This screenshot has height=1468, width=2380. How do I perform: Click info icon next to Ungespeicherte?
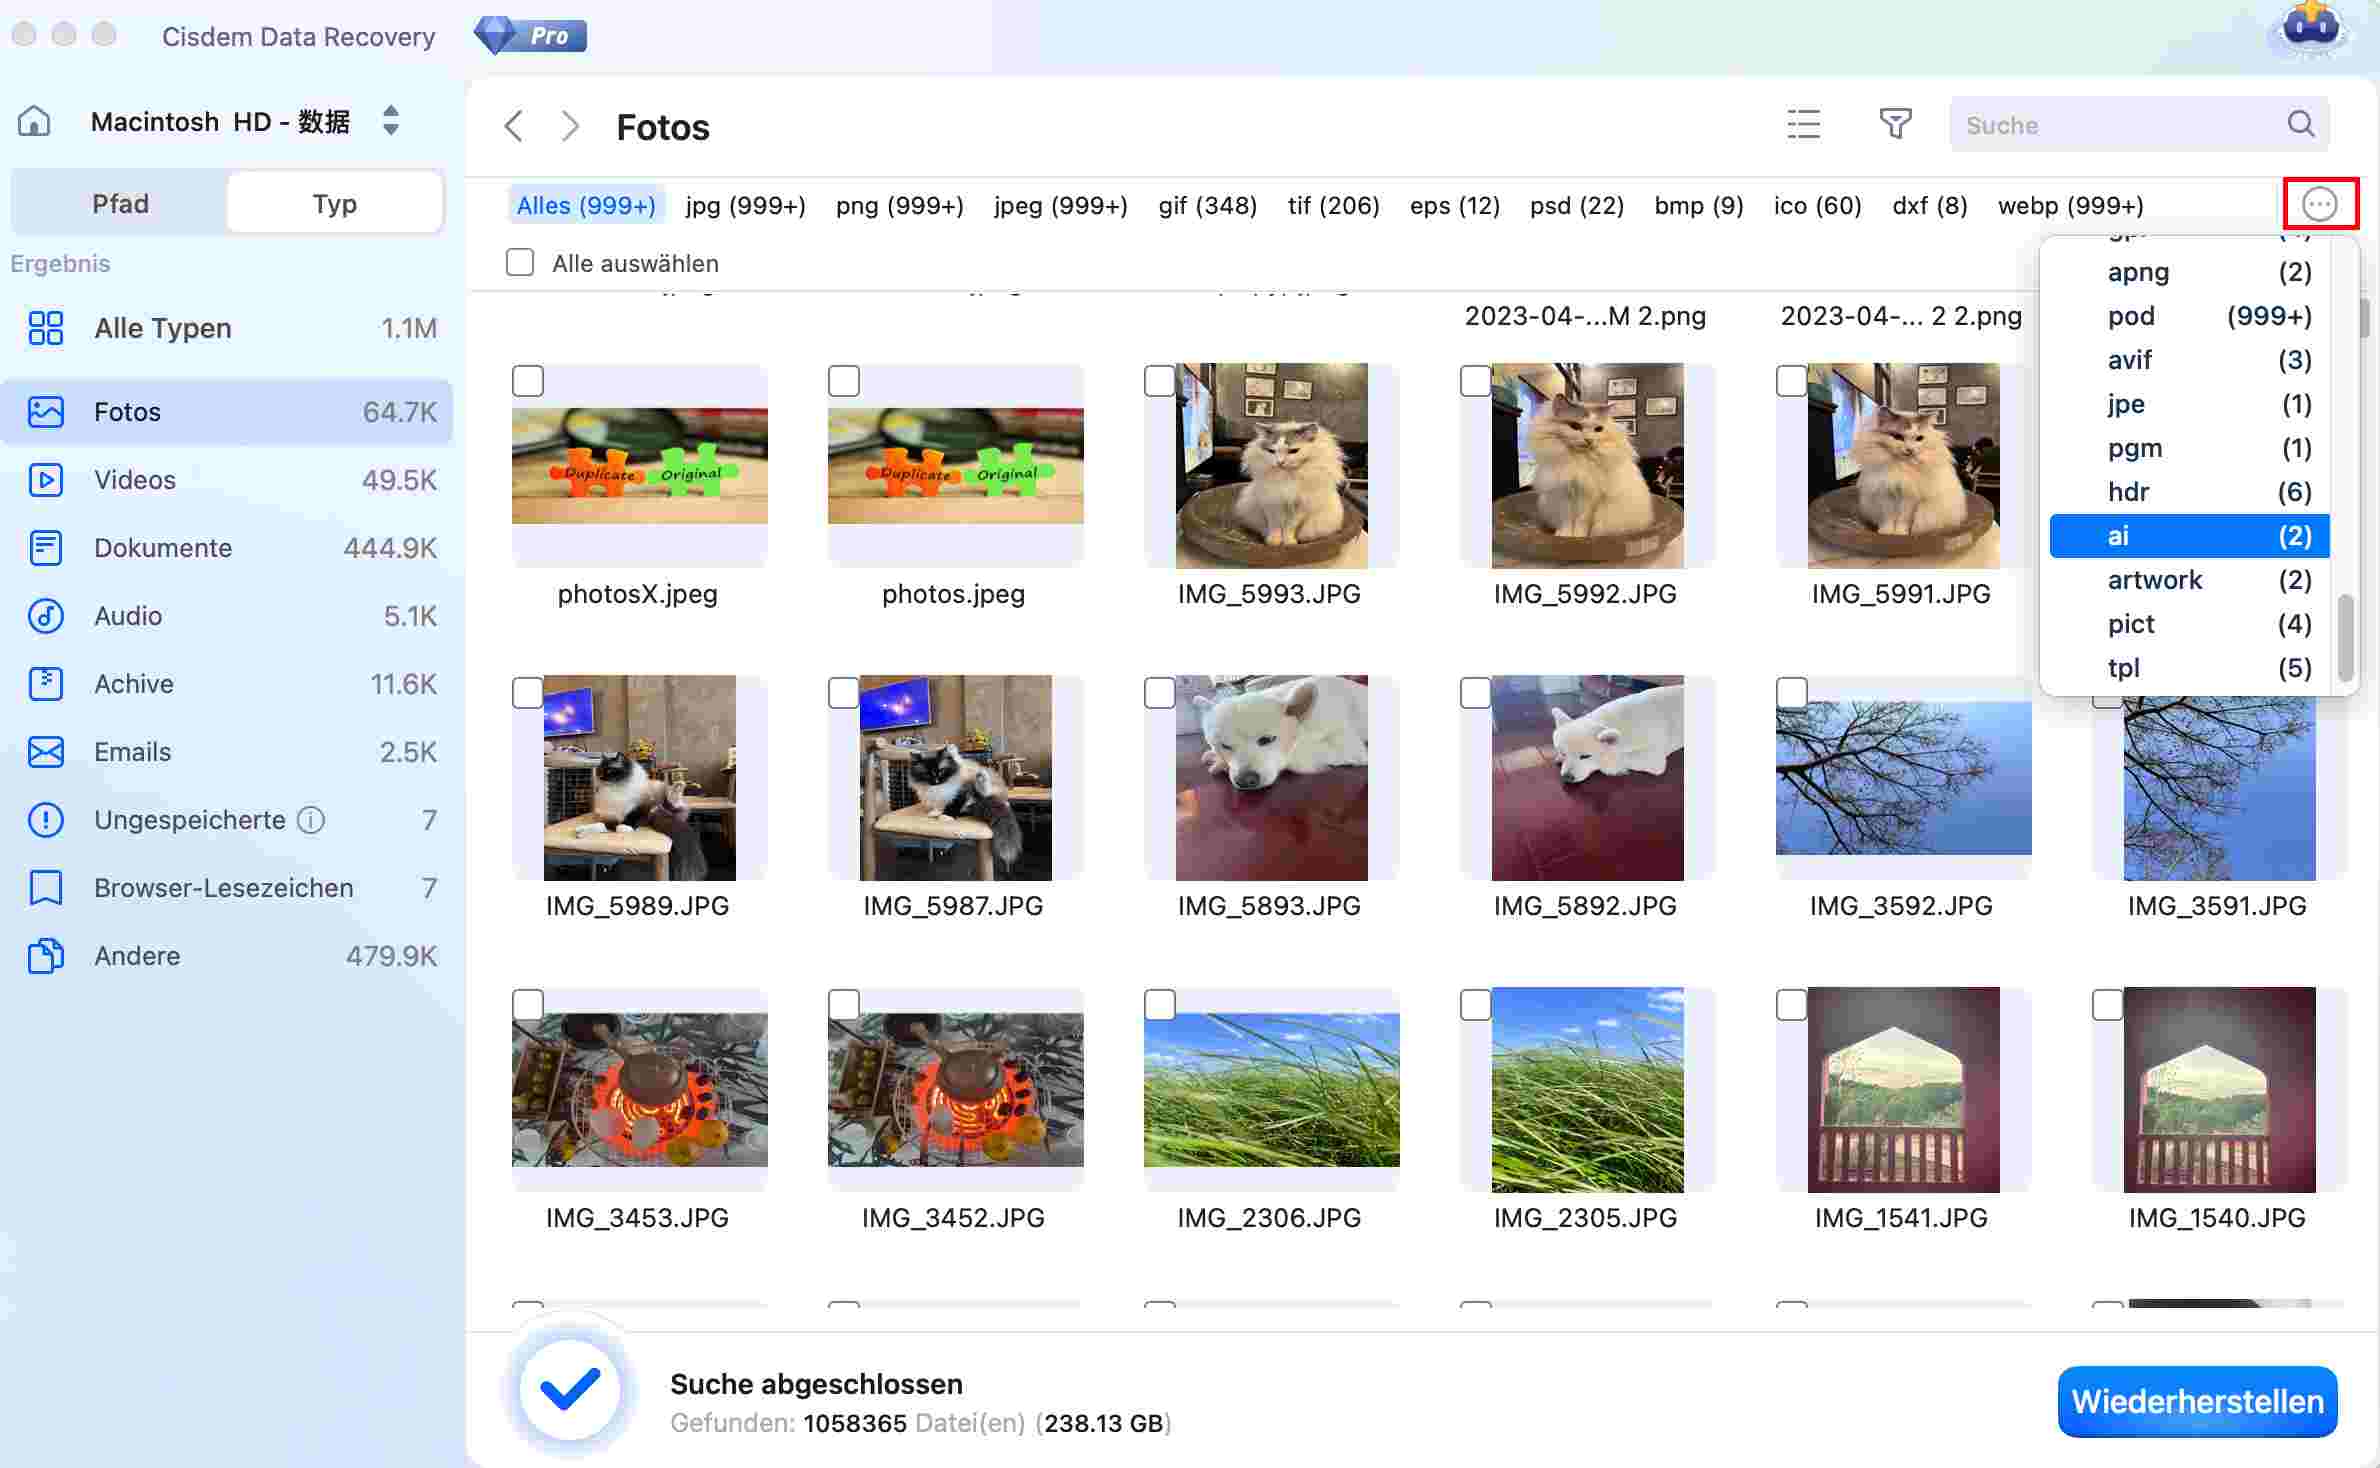tap(312, 820)
